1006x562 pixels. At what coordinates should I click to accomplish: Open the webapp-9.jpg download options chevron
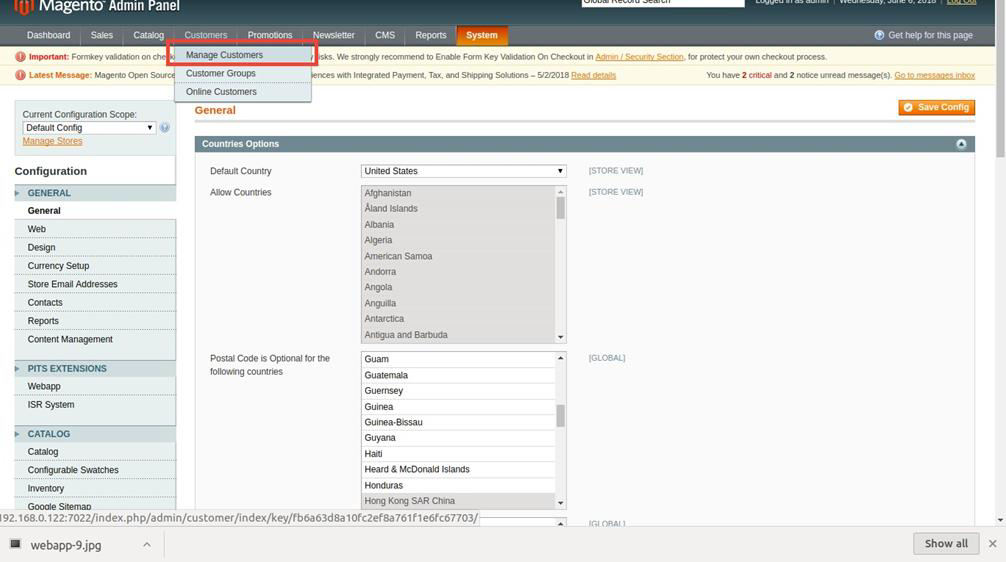(146, 545)
